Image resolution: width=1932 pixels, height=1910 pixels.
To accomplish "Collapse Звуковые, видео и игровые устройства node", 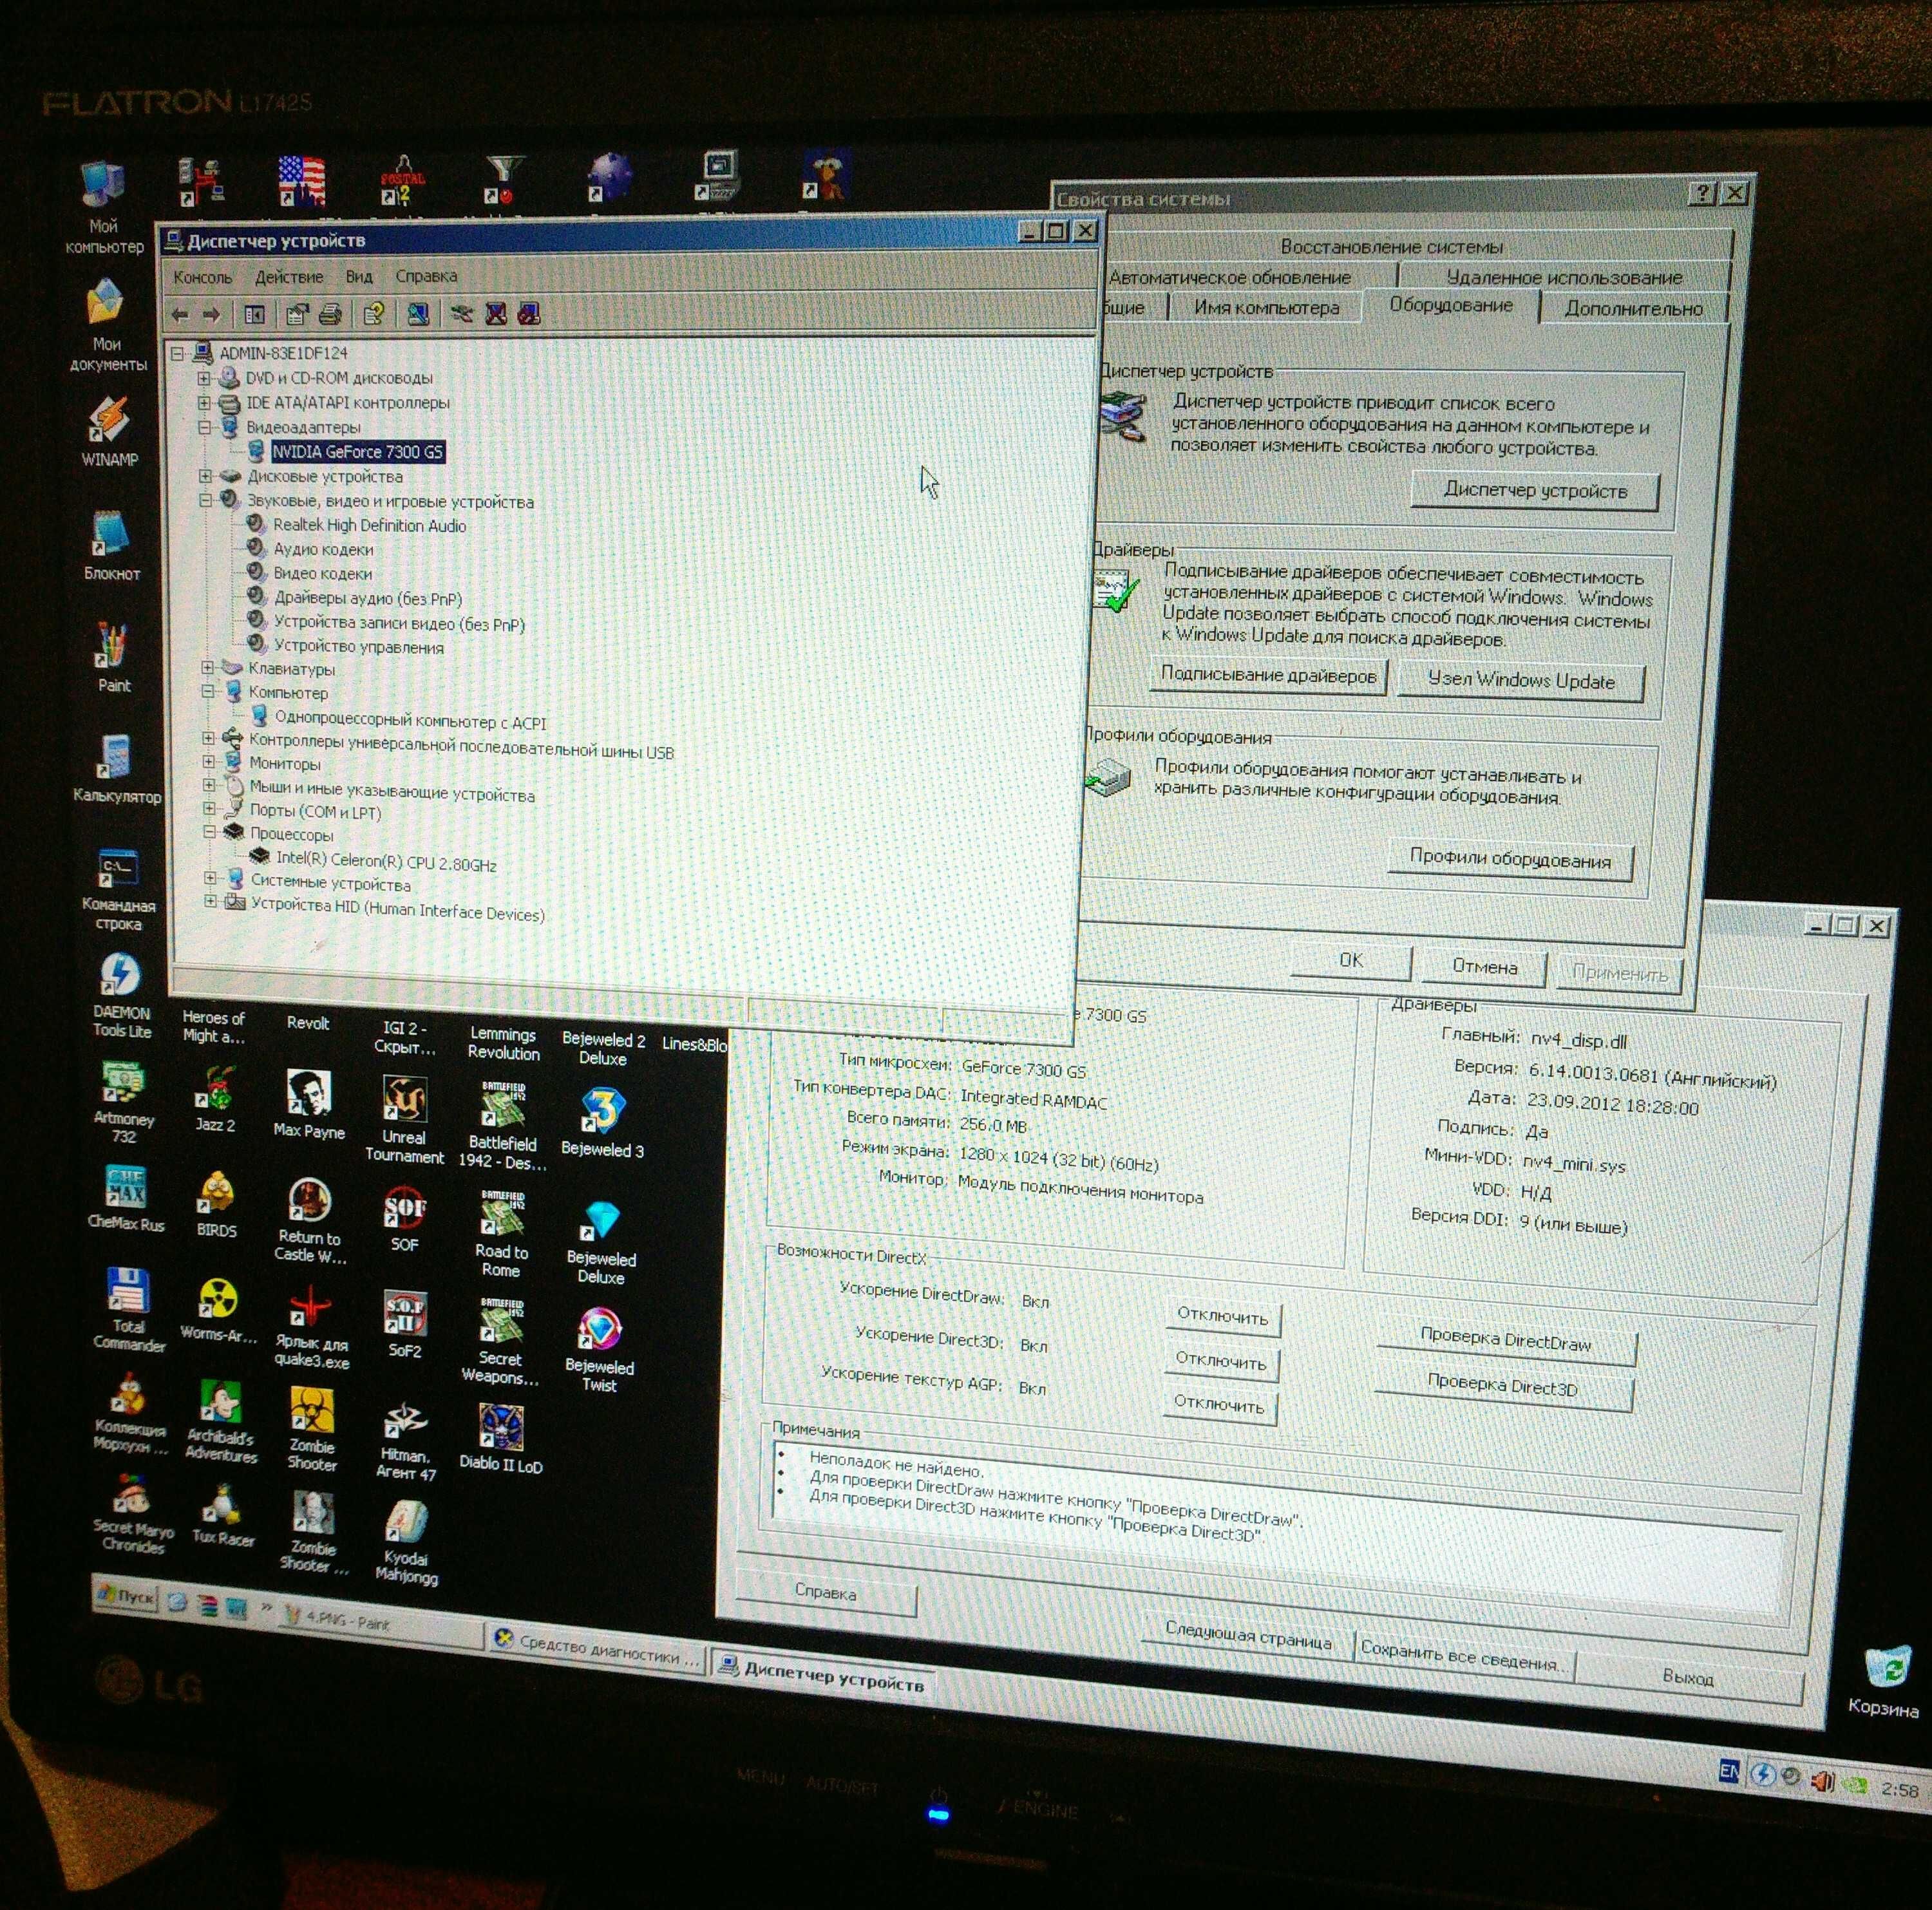I will 205,500.
